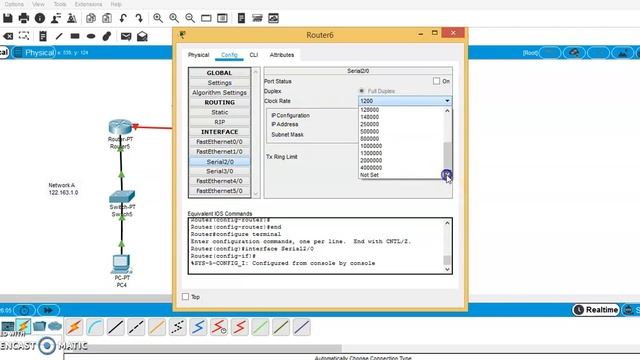Click the Paste icon in the toolbar
The height and width of the screenshot is (360, 640).
[107, 18]
